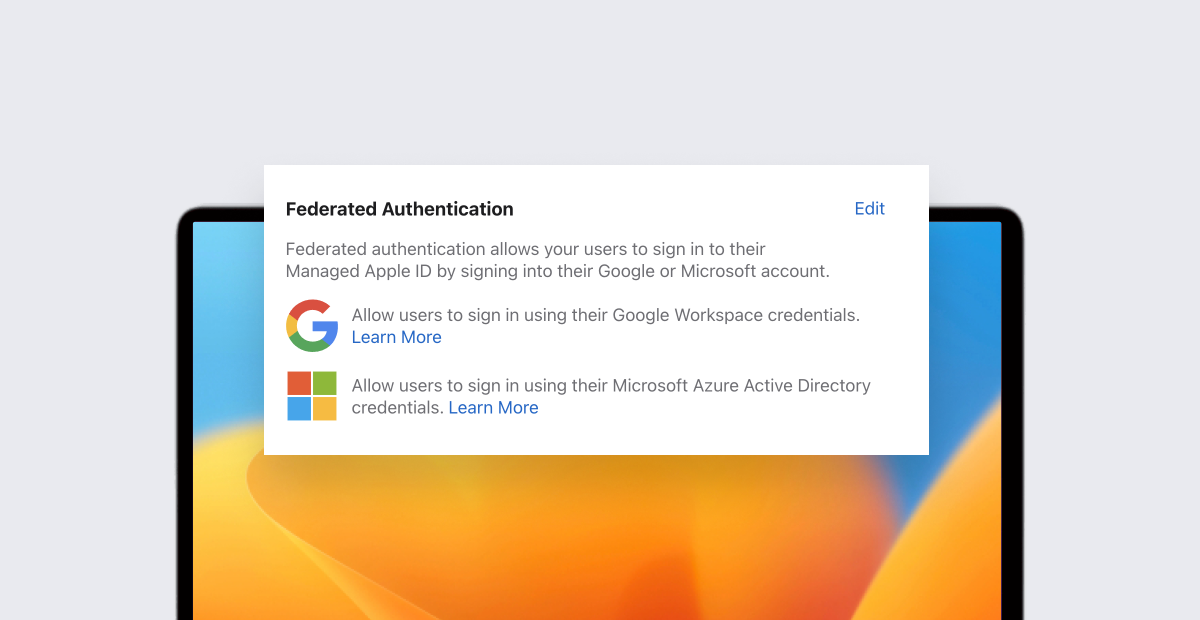Click the Microsoft Azure Active Directory text
The height and width of the screenshot is (620, 1200).
[610, 385]
